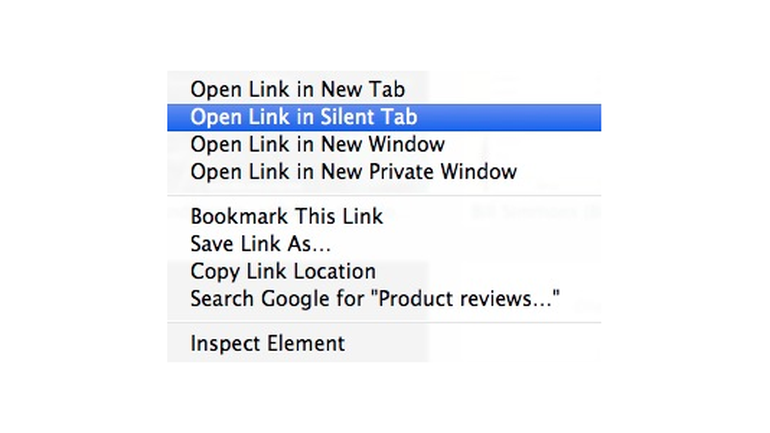
Task: Click Bookmark This Link
Action: 286,216
